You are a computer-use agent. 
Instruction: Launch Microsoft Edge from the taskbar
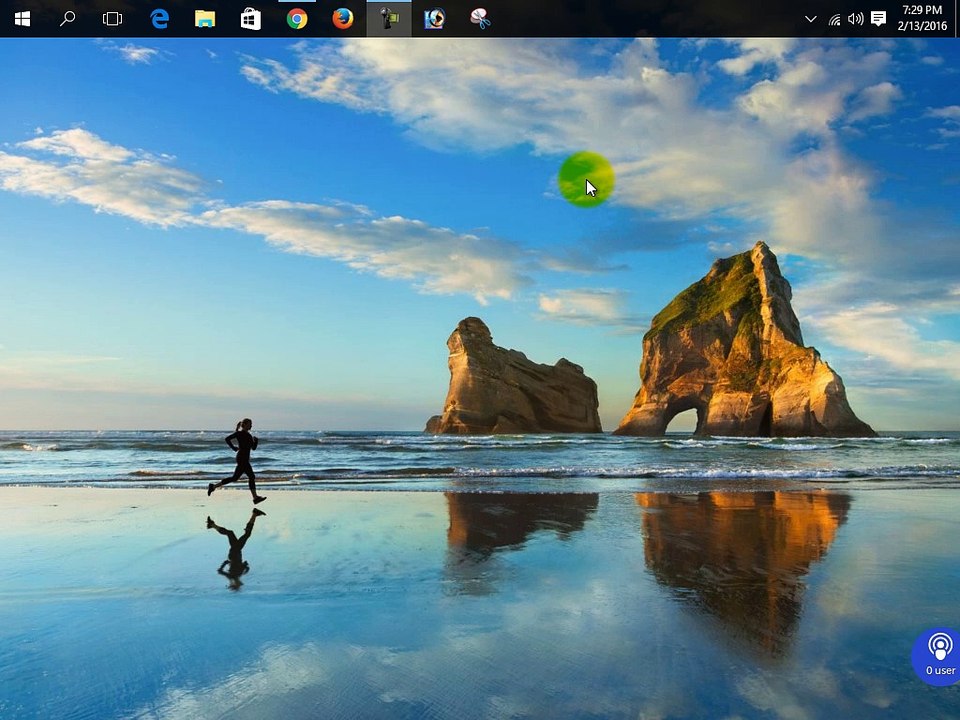click(160, 19)
